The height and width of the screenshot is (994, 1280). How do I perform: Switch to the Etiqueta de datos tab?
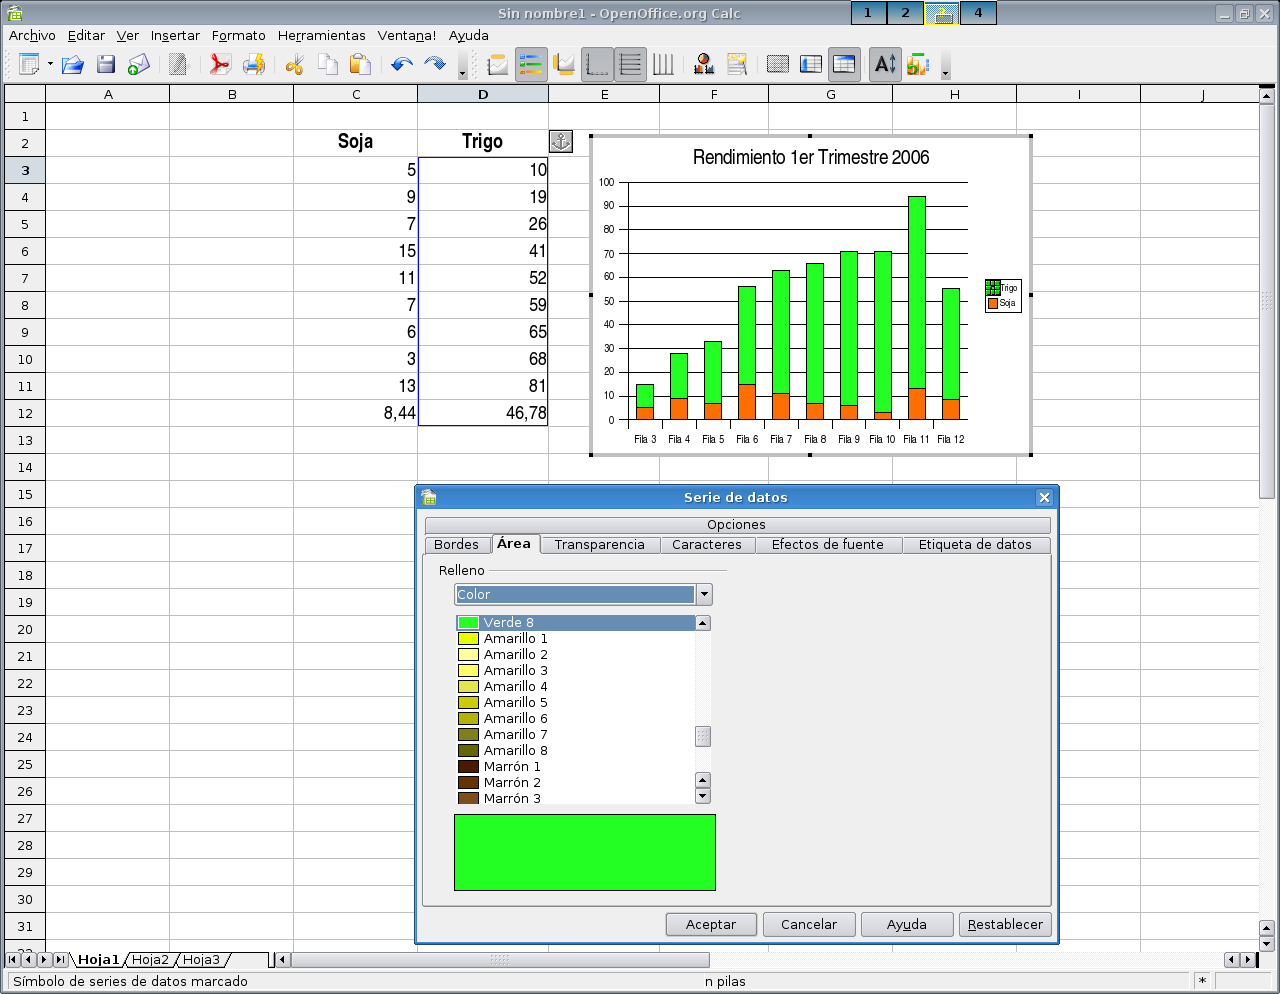coord(974,544)
